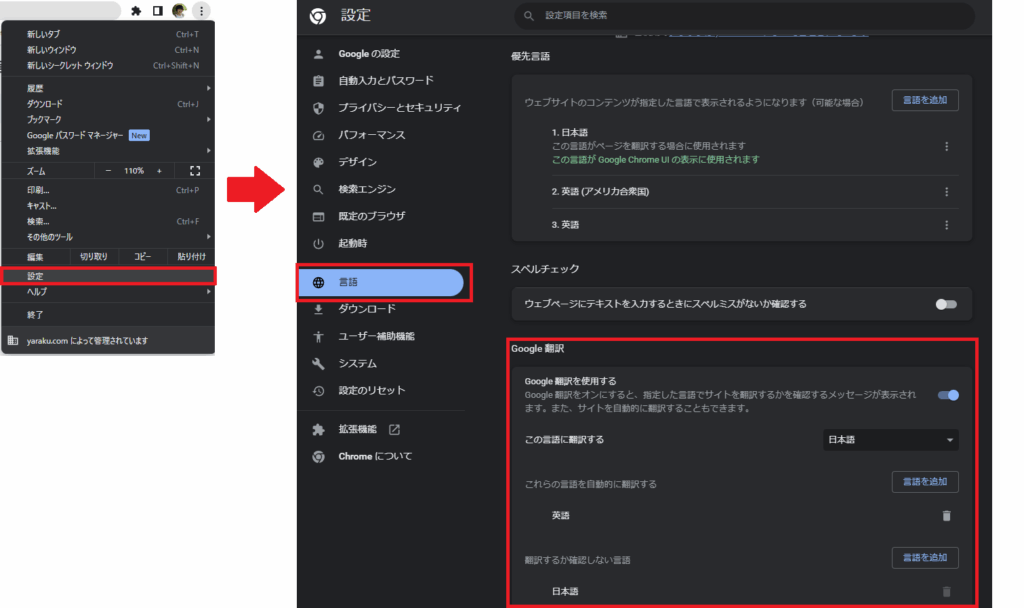Open more options for 1. 日本語
The image size is (1024, 608).
(x=946, y=146)
